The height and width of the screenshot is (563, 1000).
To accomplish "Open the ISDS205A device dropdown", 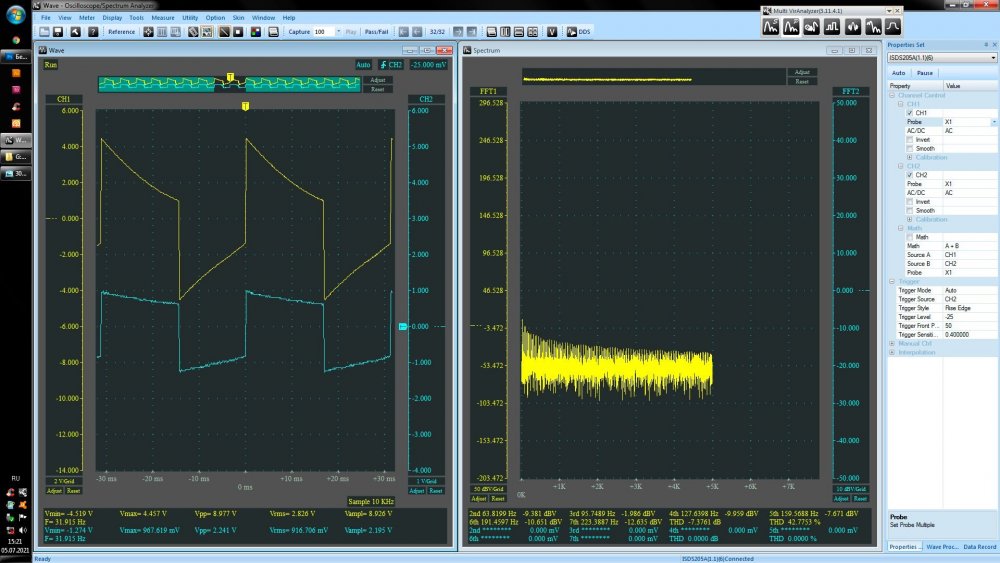I will pyautogui.click(x=993, y=58).
